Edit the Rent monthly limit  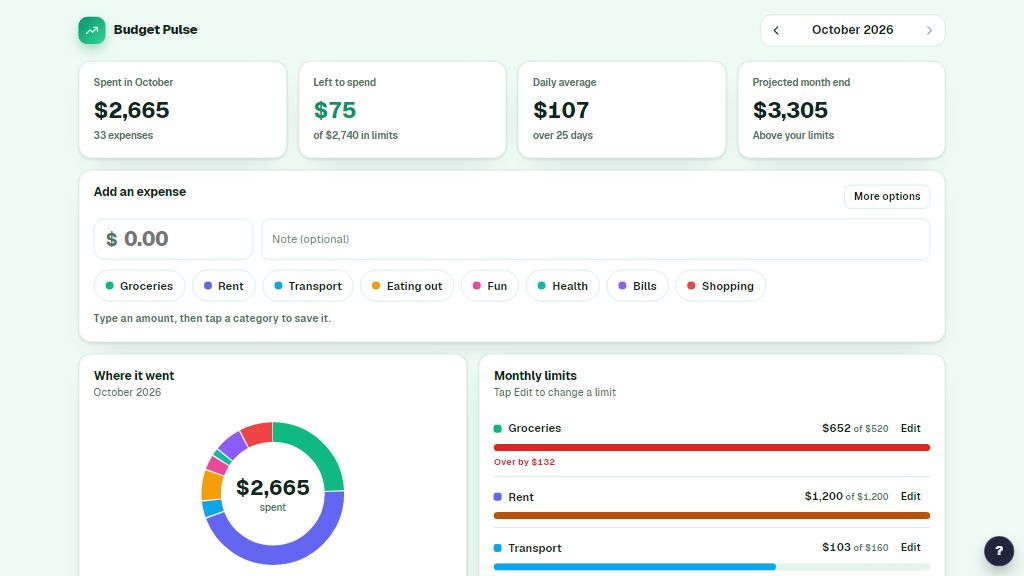click(910, 496)
